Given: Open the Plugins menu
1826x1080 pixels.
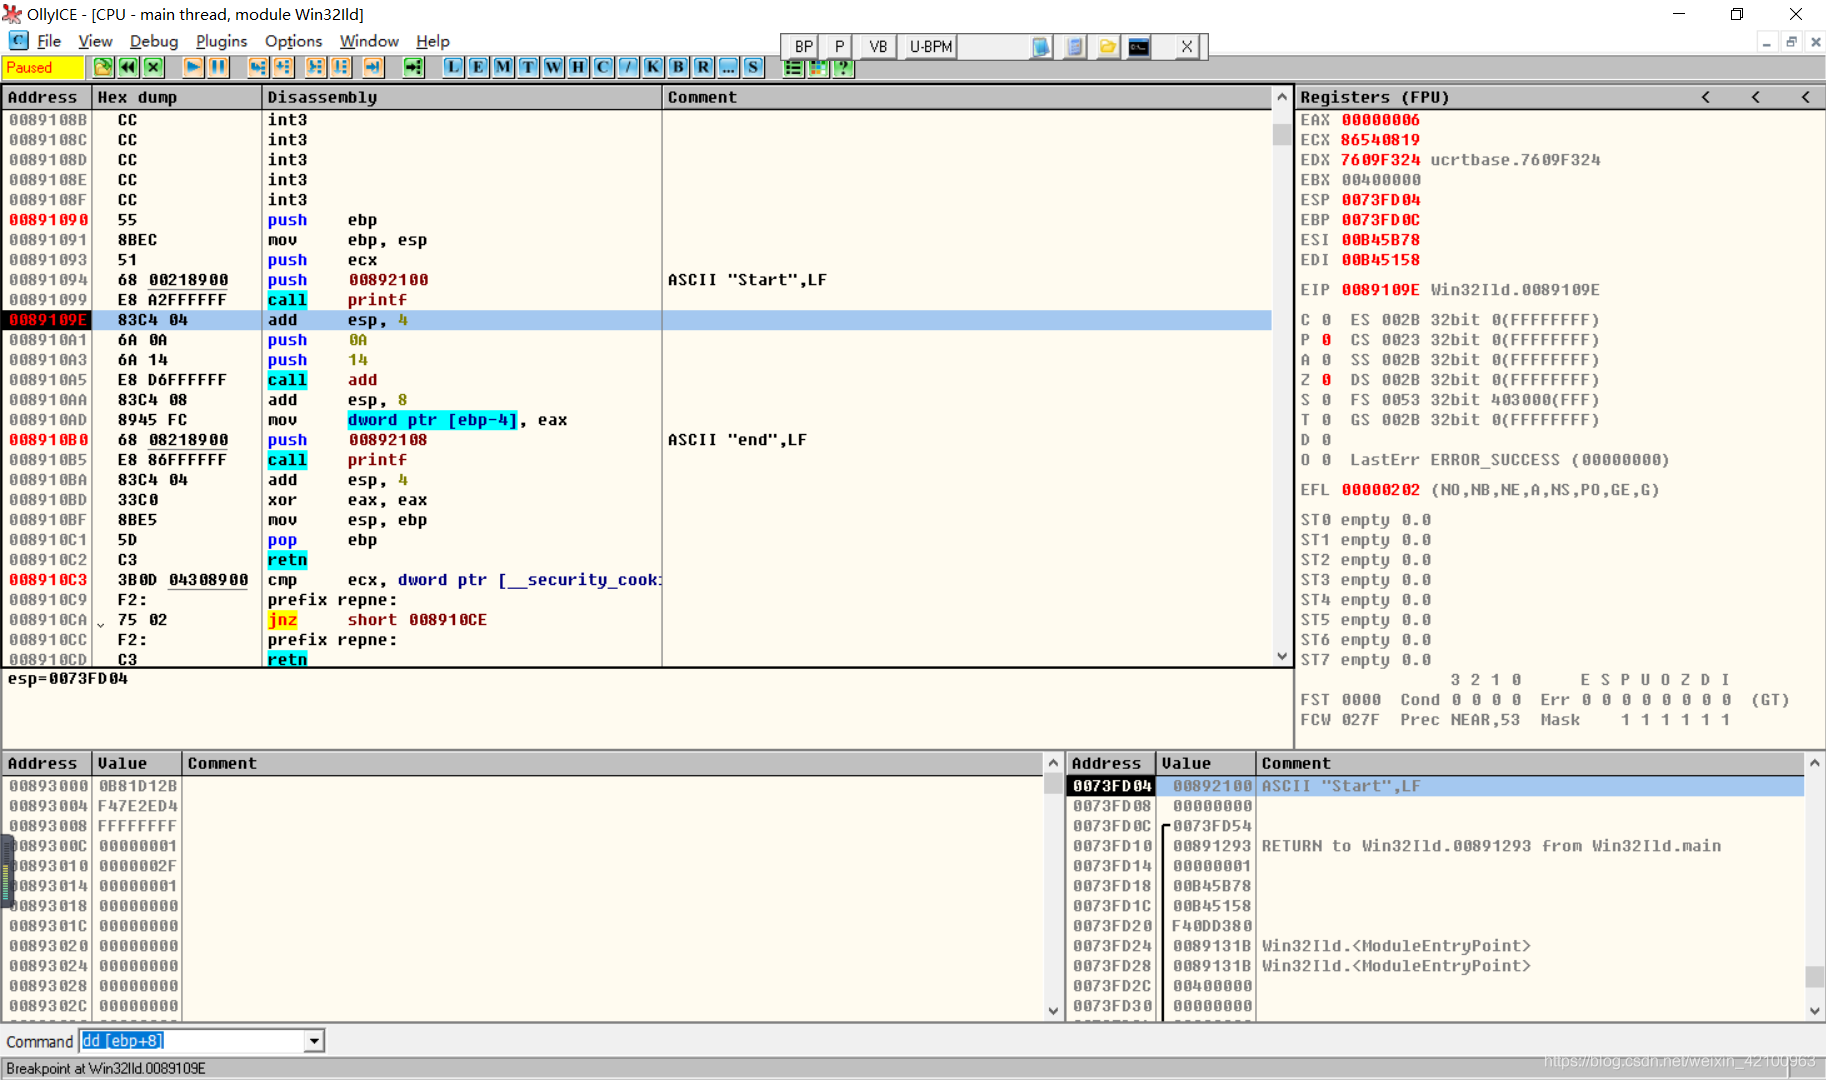Looking at the screenshot, I should click(221, 41).
